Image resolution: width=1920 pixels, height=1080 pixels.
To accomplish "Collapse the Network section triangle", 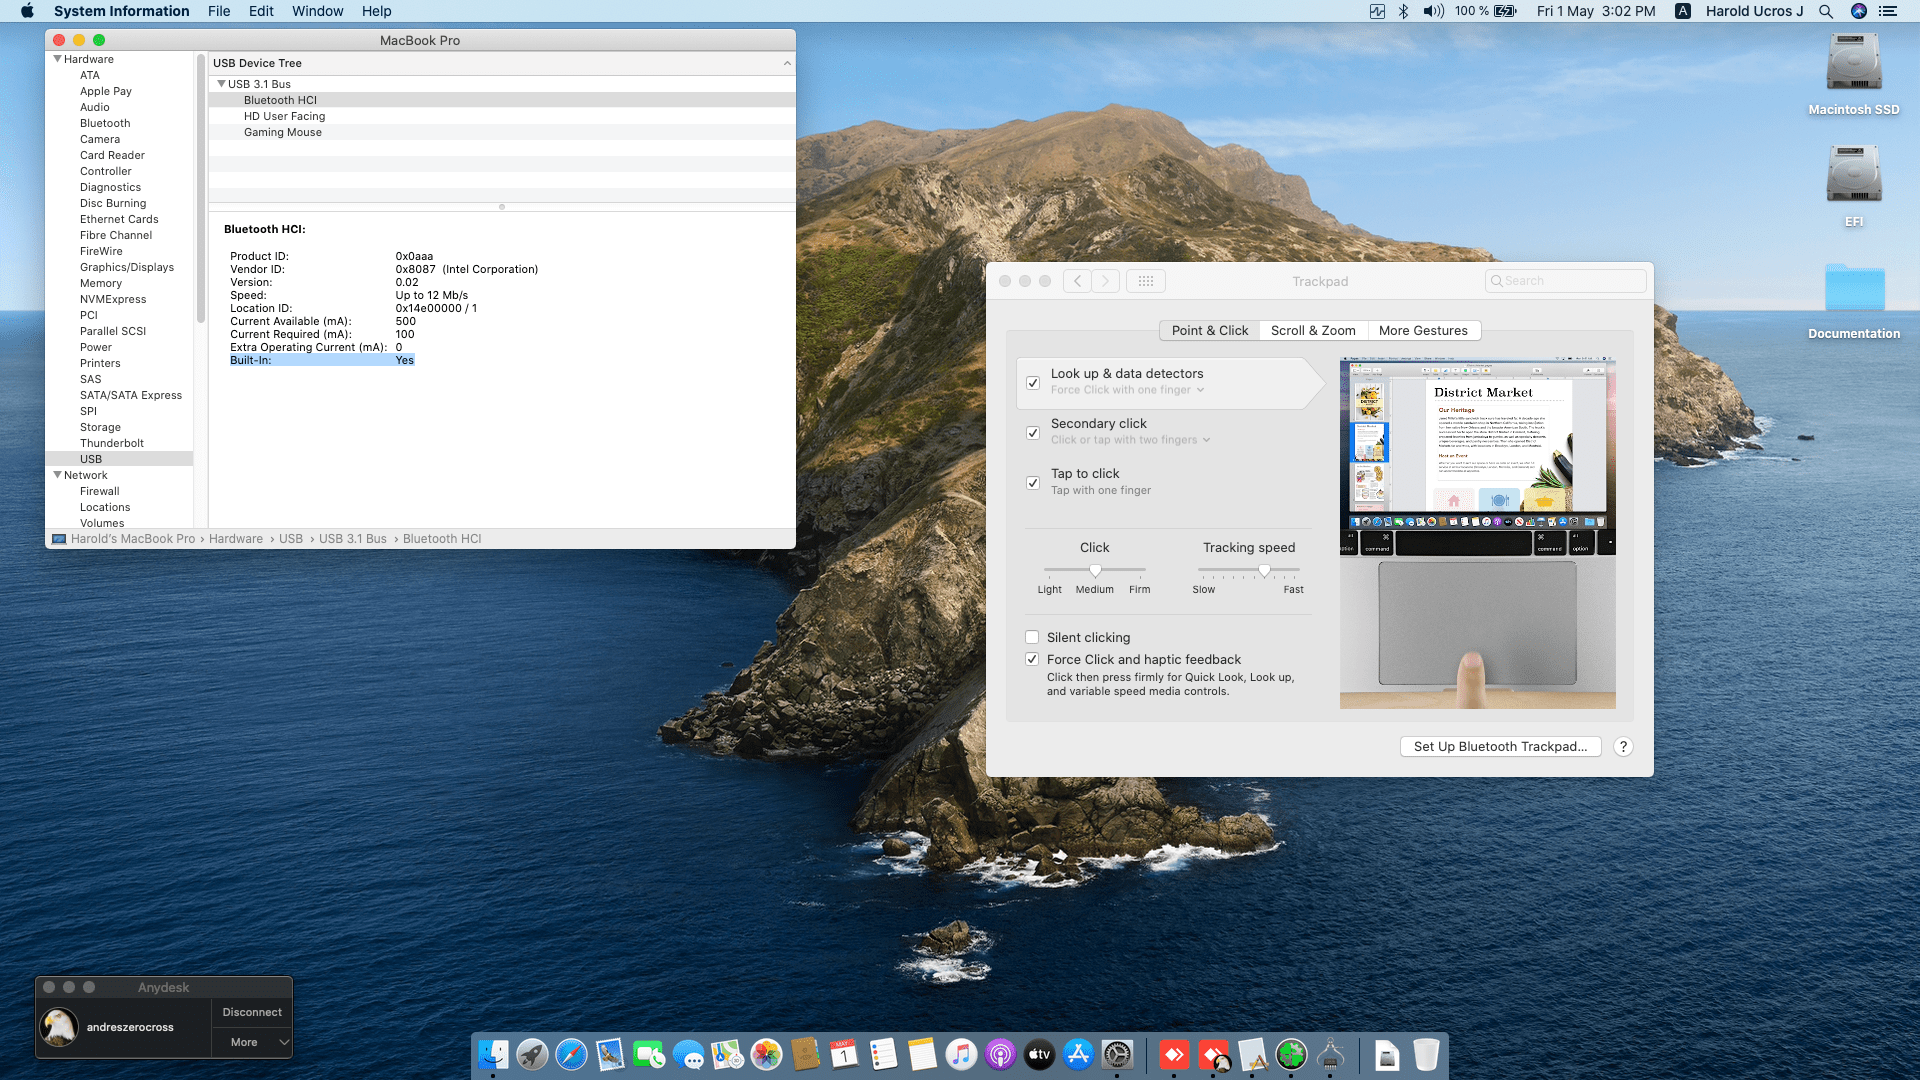I will click(58, 475).
